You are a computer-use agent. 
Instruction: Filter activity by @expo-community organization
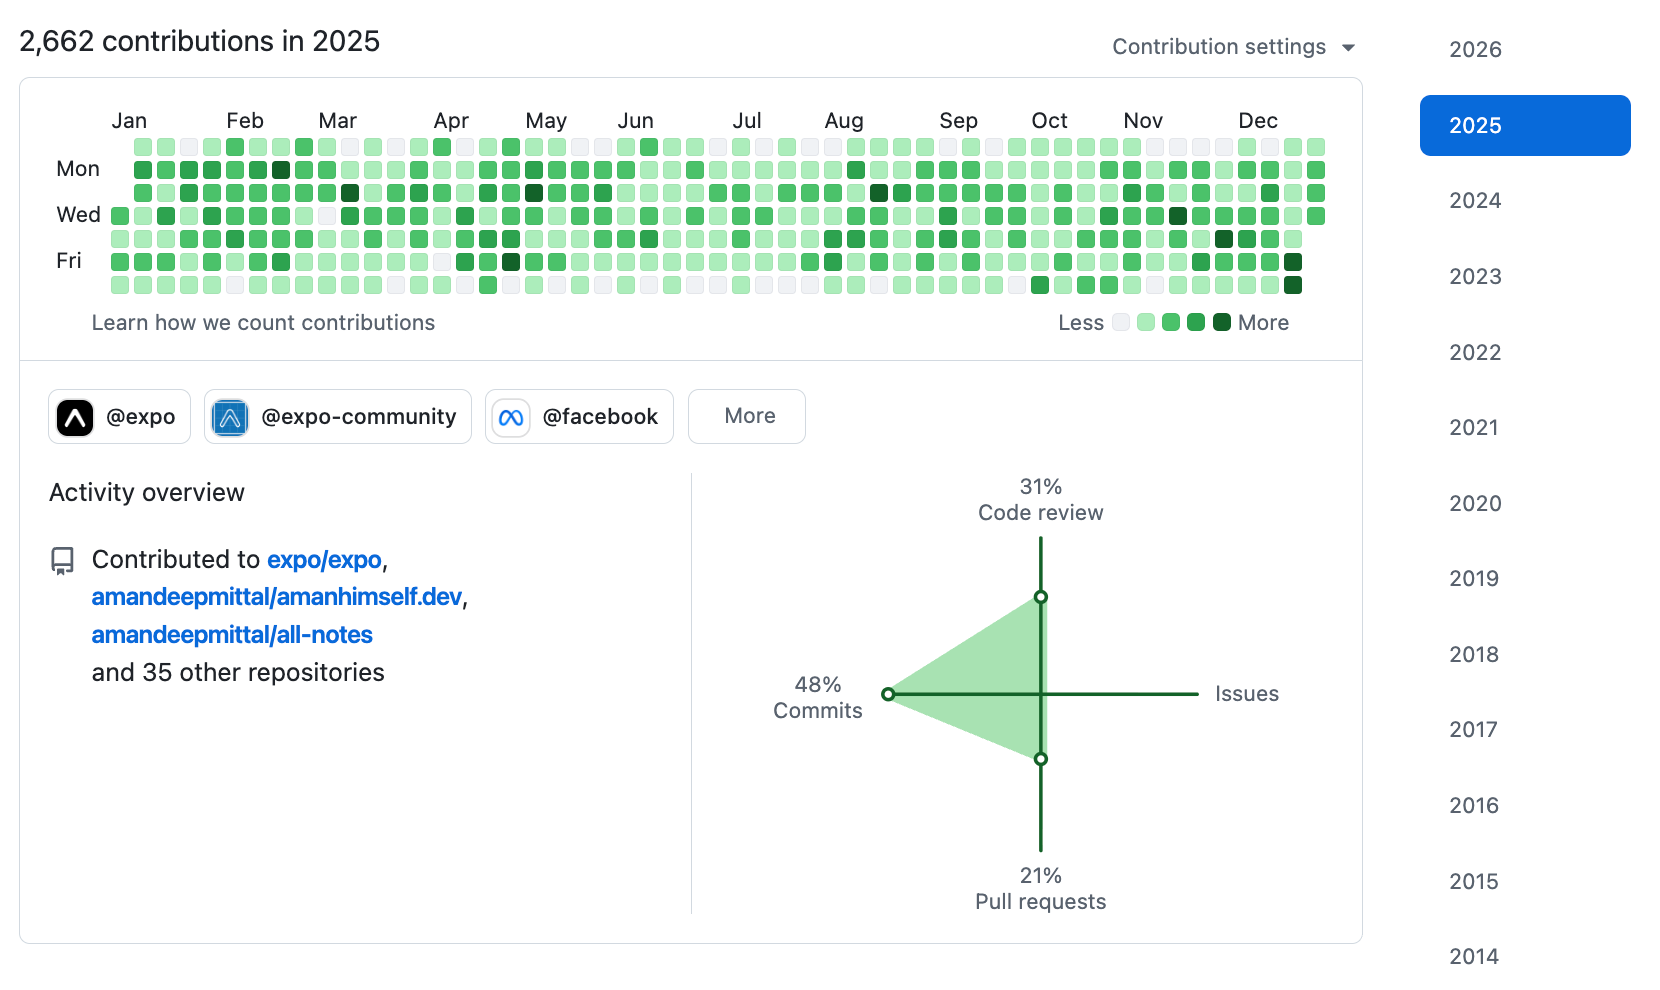tap(358, 417)
